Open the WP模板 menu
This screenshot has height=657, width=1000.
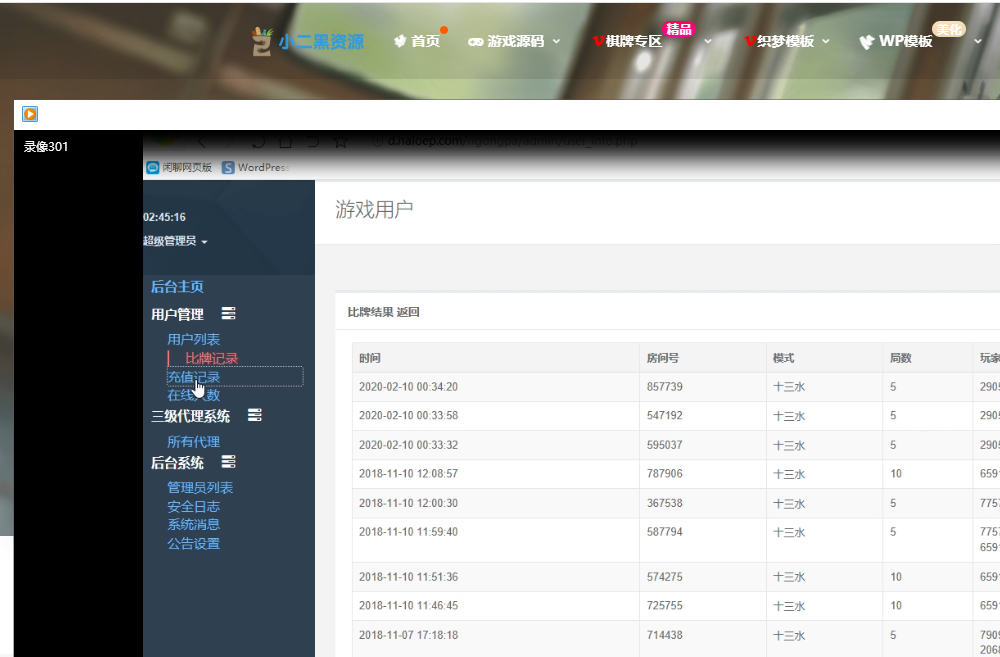(896, 41)
